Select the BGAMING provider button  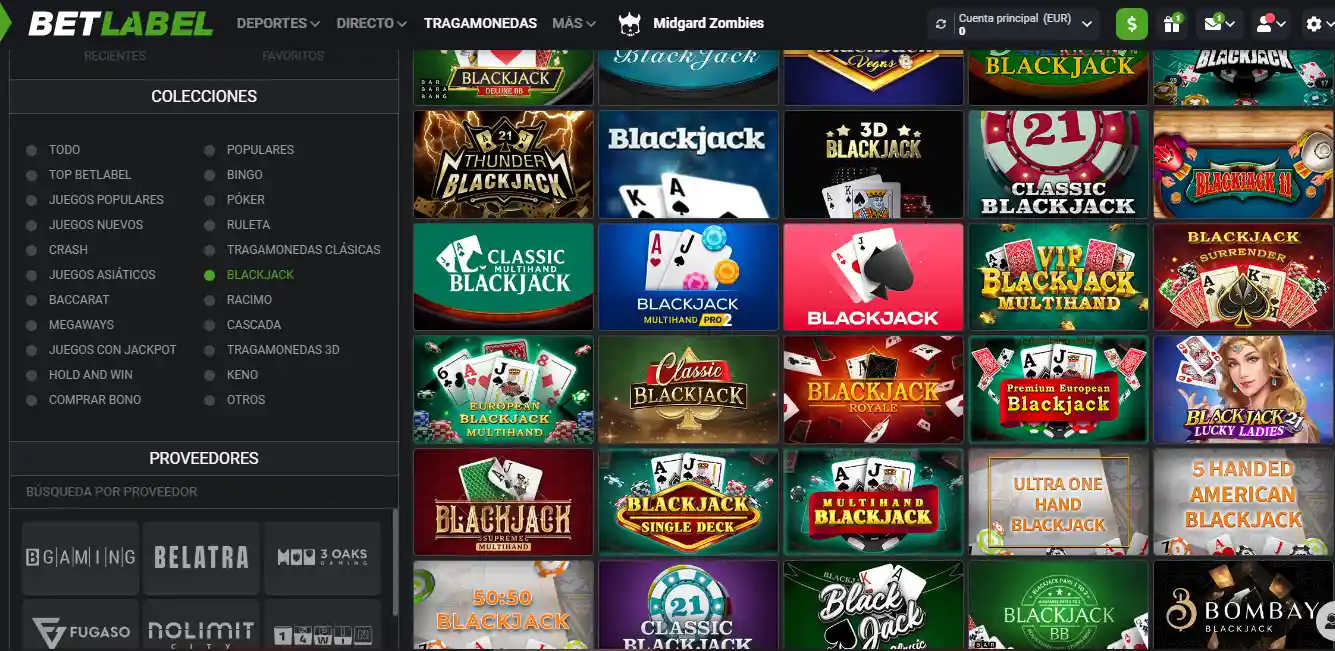[x=79, y=557]
